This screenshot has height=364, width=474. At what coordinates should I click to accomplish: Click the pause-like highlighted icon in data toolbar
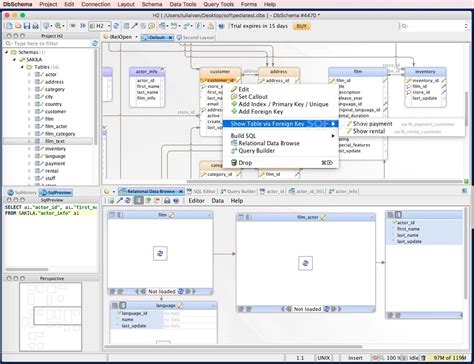(x=138, y=201)
